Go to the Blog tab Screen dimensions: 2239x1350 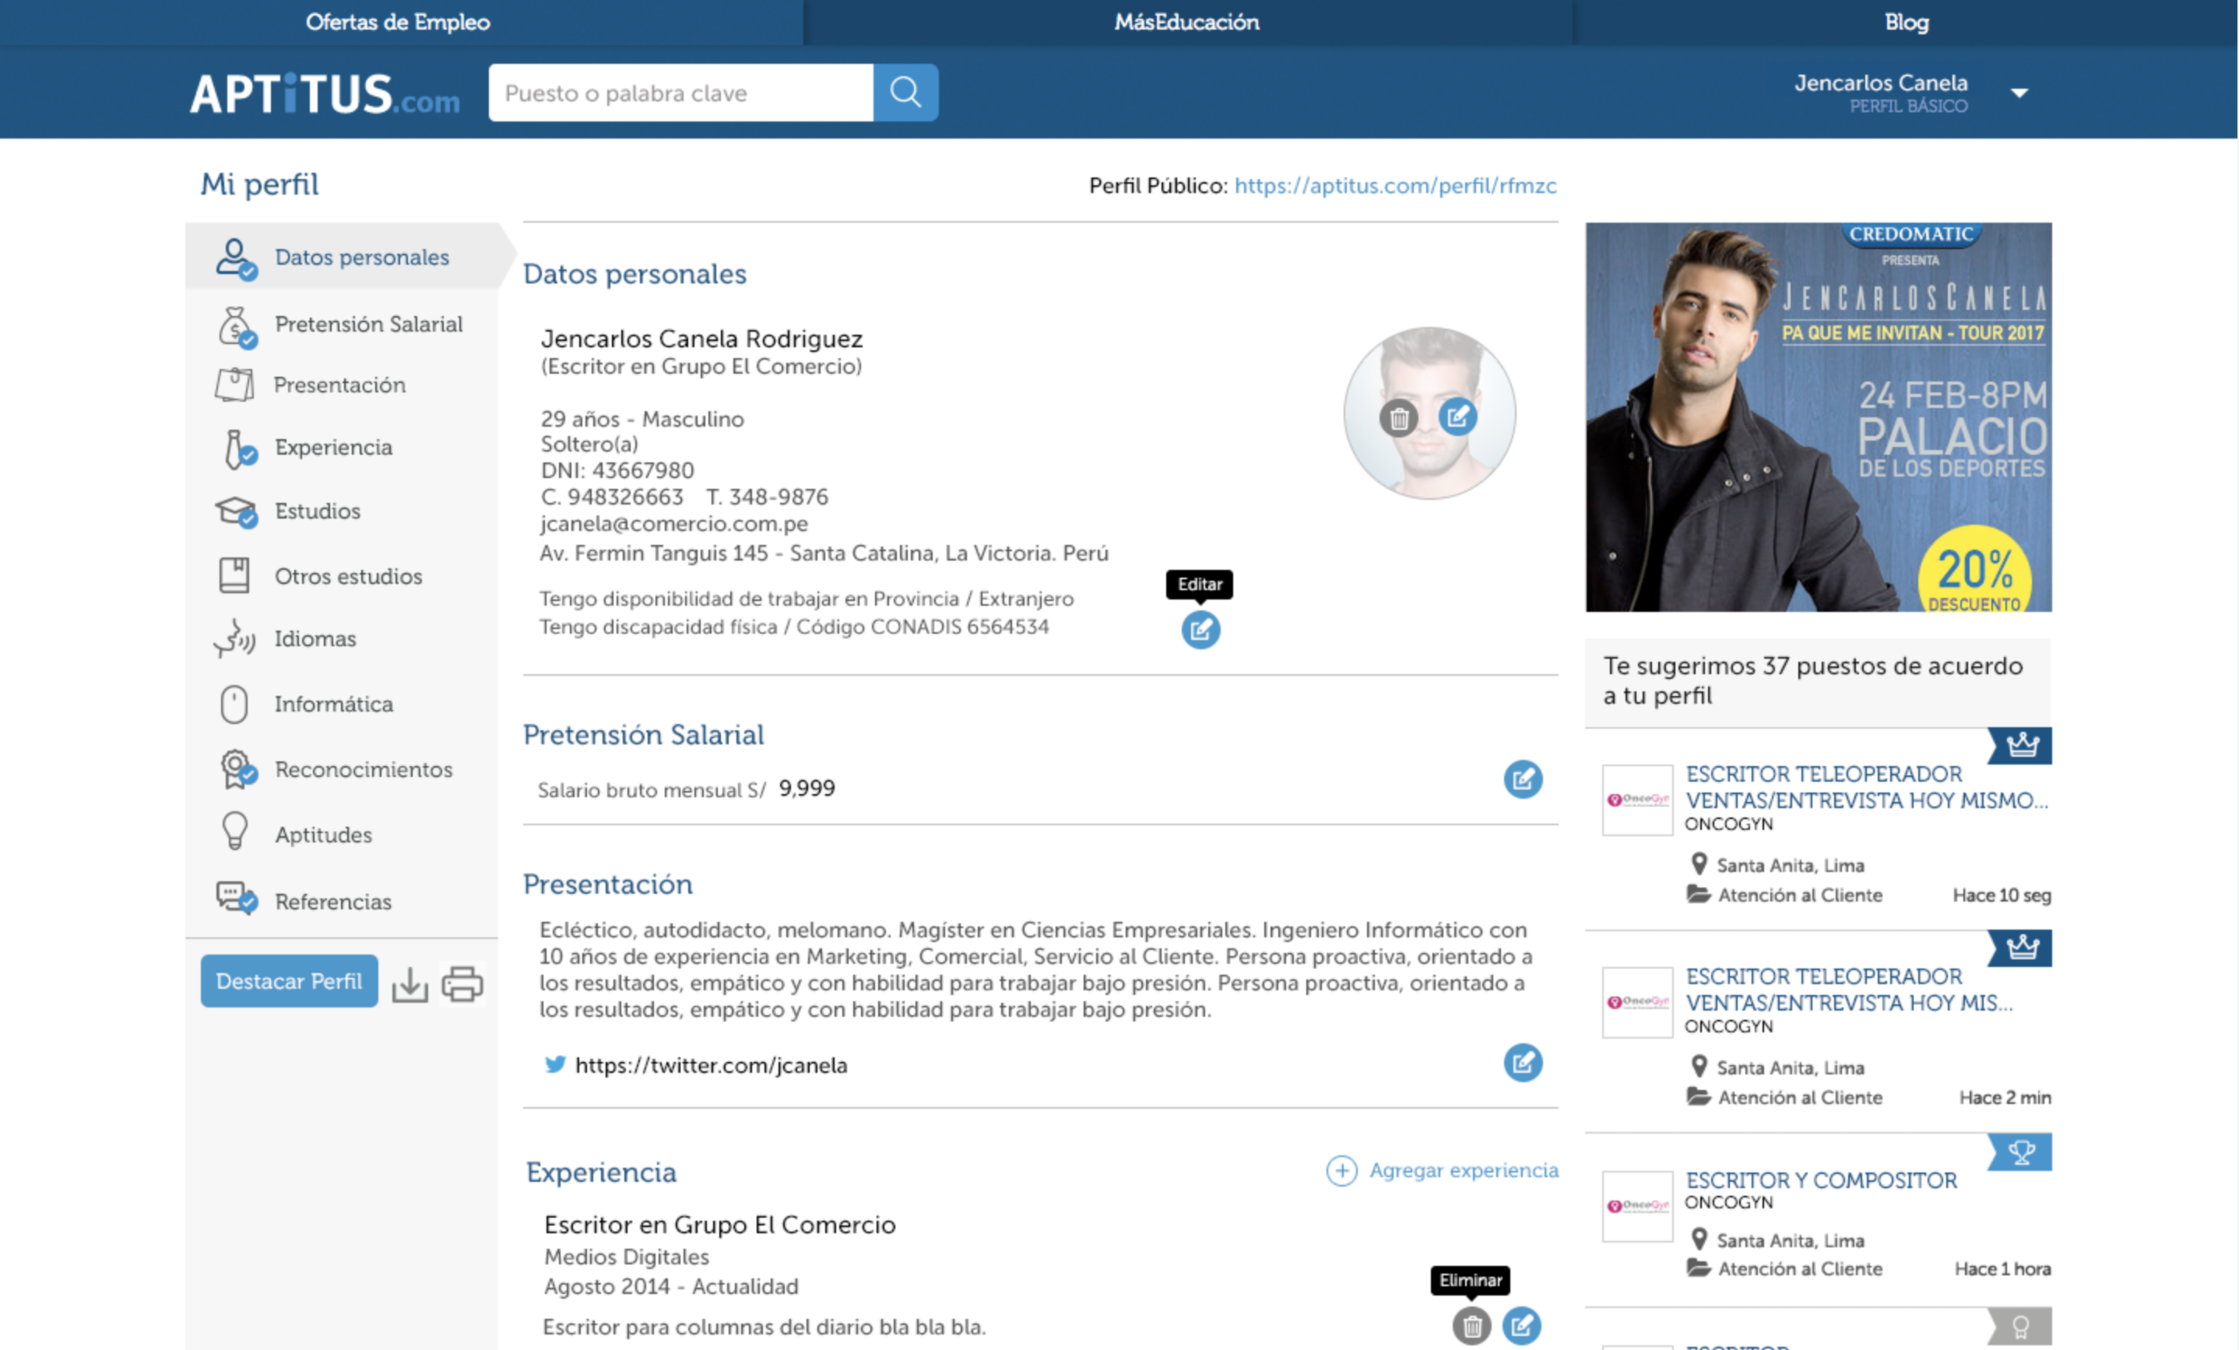[1906, 22]
